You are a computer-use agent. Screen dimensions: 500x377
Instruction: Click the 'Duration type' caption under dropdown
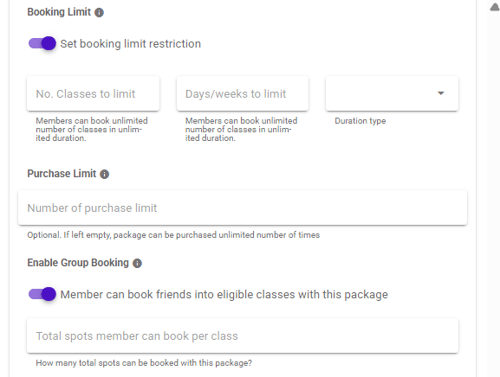[360, 121]
